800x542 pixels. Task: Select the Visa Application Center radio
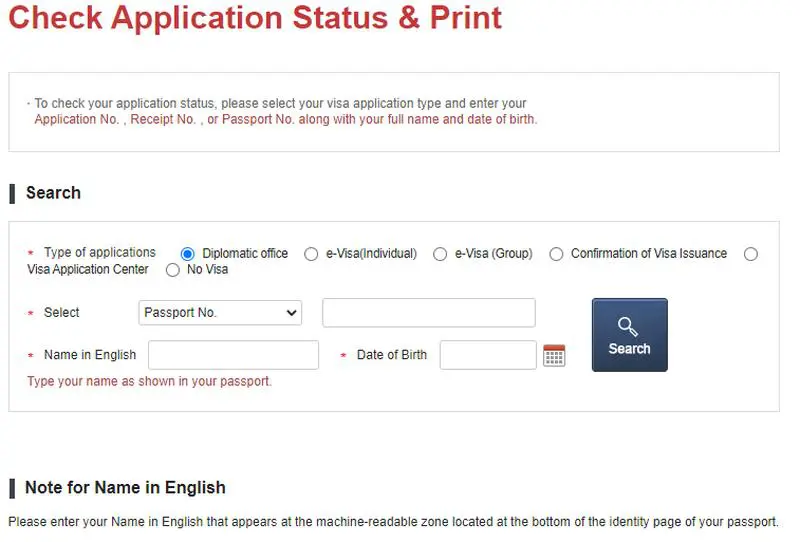point(751,254)
